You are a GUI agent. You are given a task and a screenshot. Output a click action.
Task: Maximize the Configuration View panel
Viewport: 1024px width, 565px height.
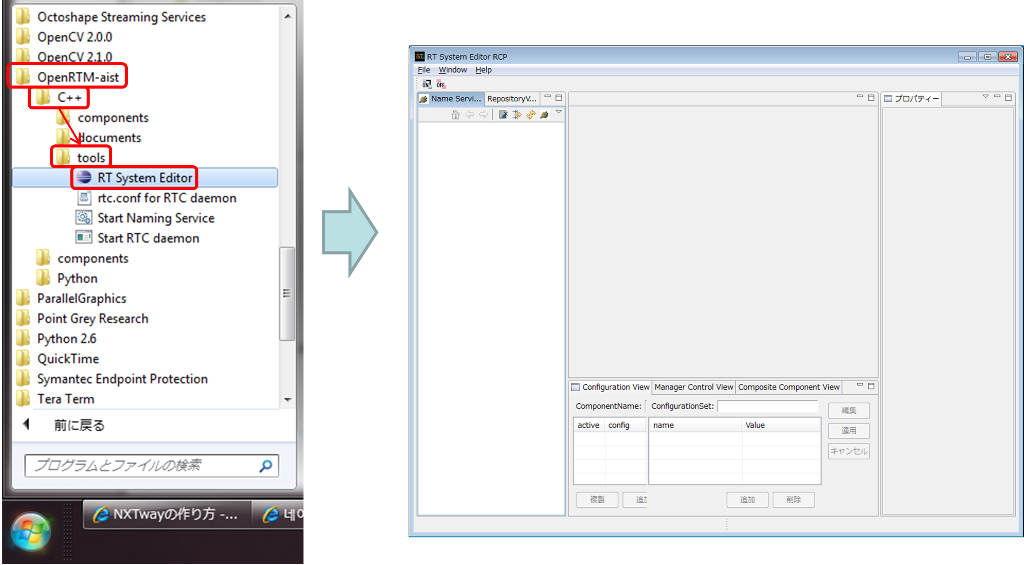[x=871, y=386]
